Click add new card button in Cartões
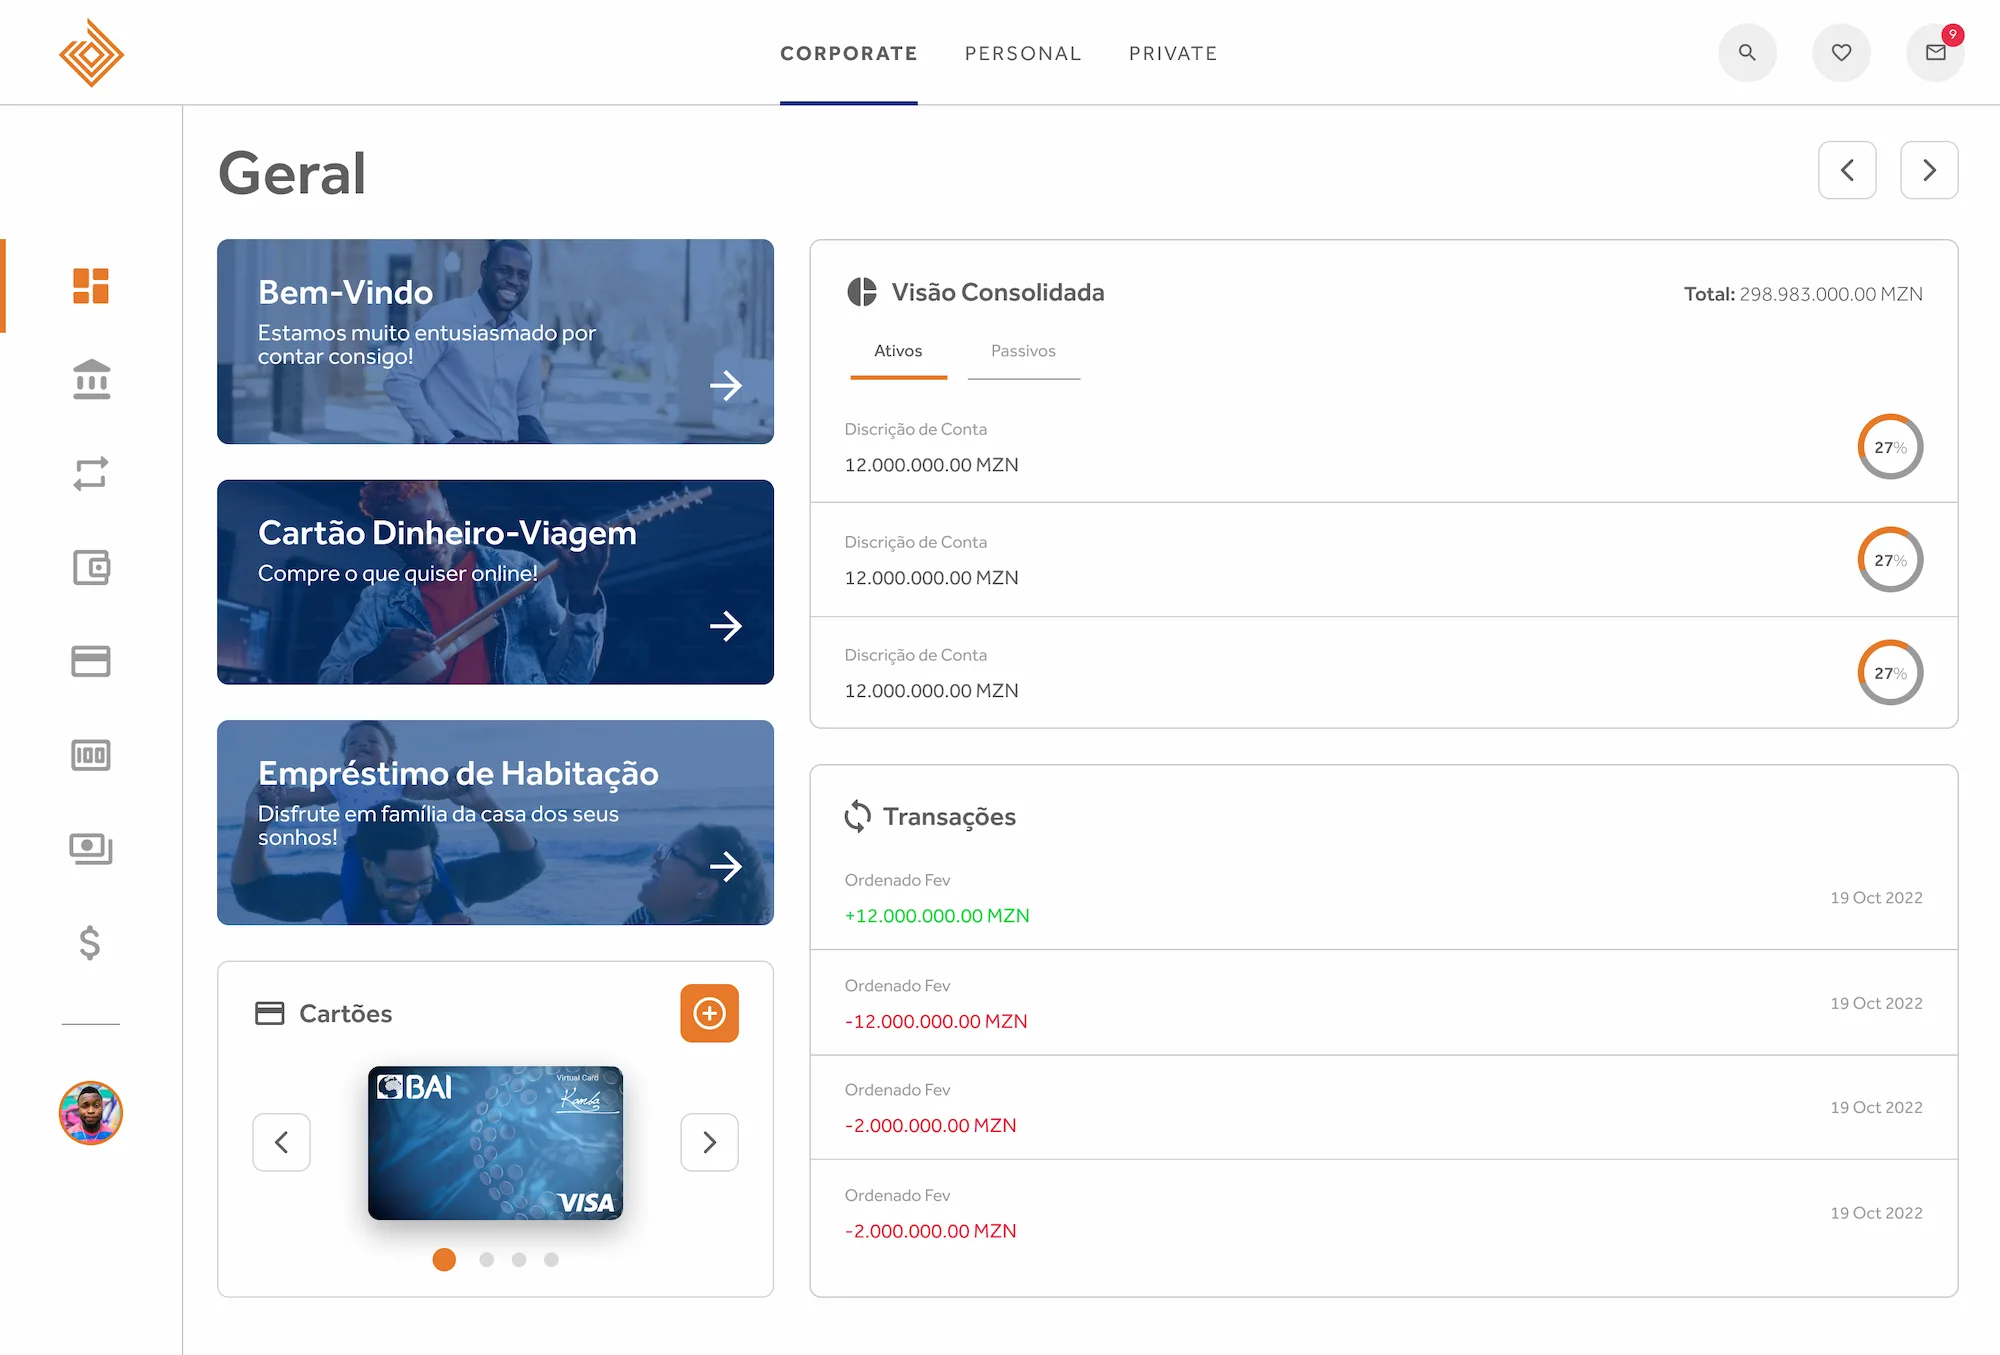The height and width of the screenshot is (1355, 2000). 709,1012
